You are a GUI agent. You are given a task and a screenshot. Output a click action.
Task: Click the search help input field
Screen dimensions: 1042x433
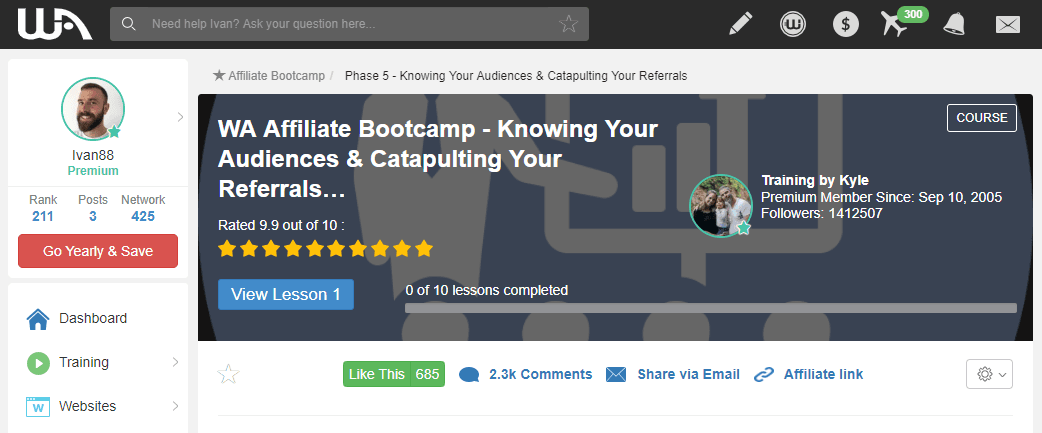pos(349,24)
